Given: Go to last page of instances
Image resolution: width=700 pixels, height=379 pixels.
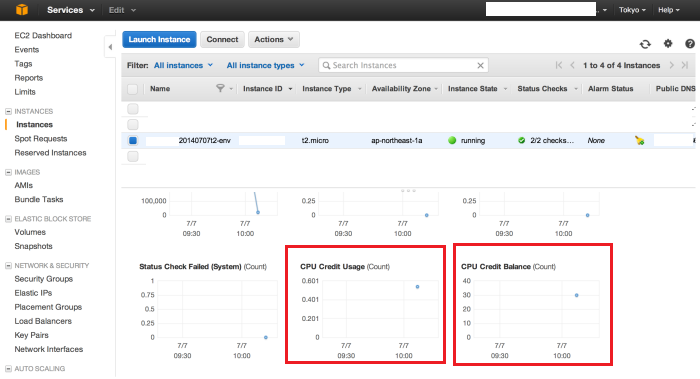Looking at the screenshot, I should click(685, 65).
